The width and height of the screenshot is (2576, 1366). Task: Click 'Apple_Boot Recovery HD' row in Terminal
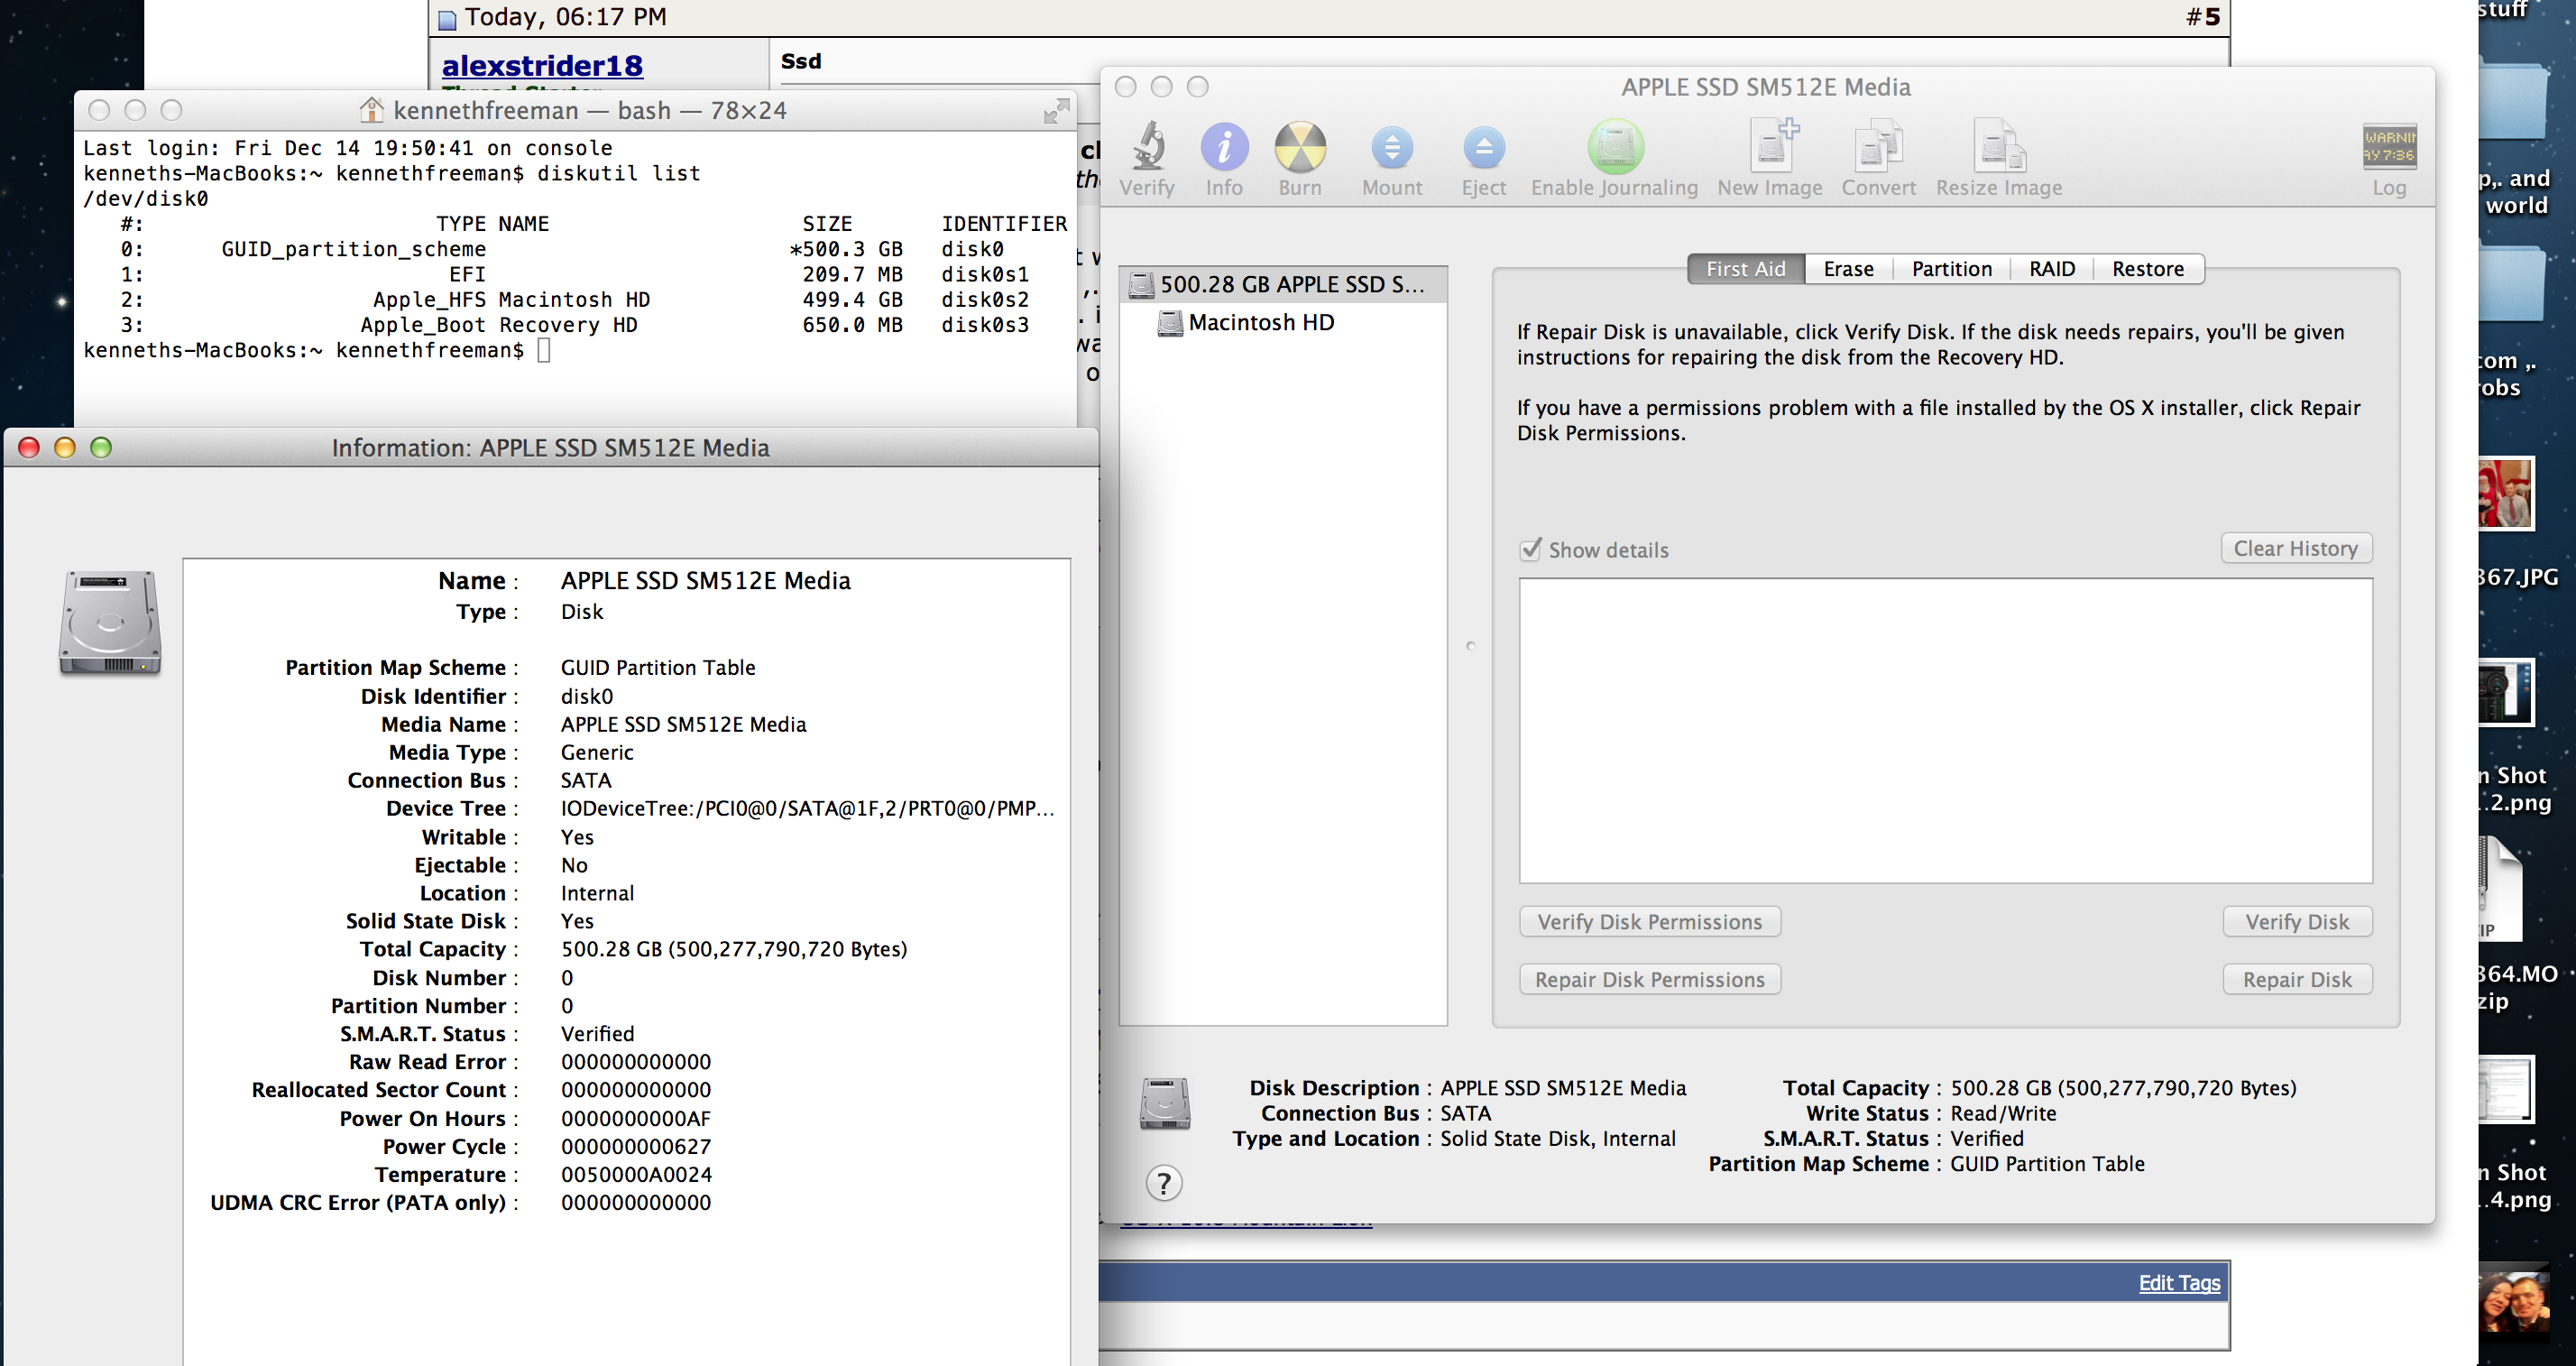[575, 325]
